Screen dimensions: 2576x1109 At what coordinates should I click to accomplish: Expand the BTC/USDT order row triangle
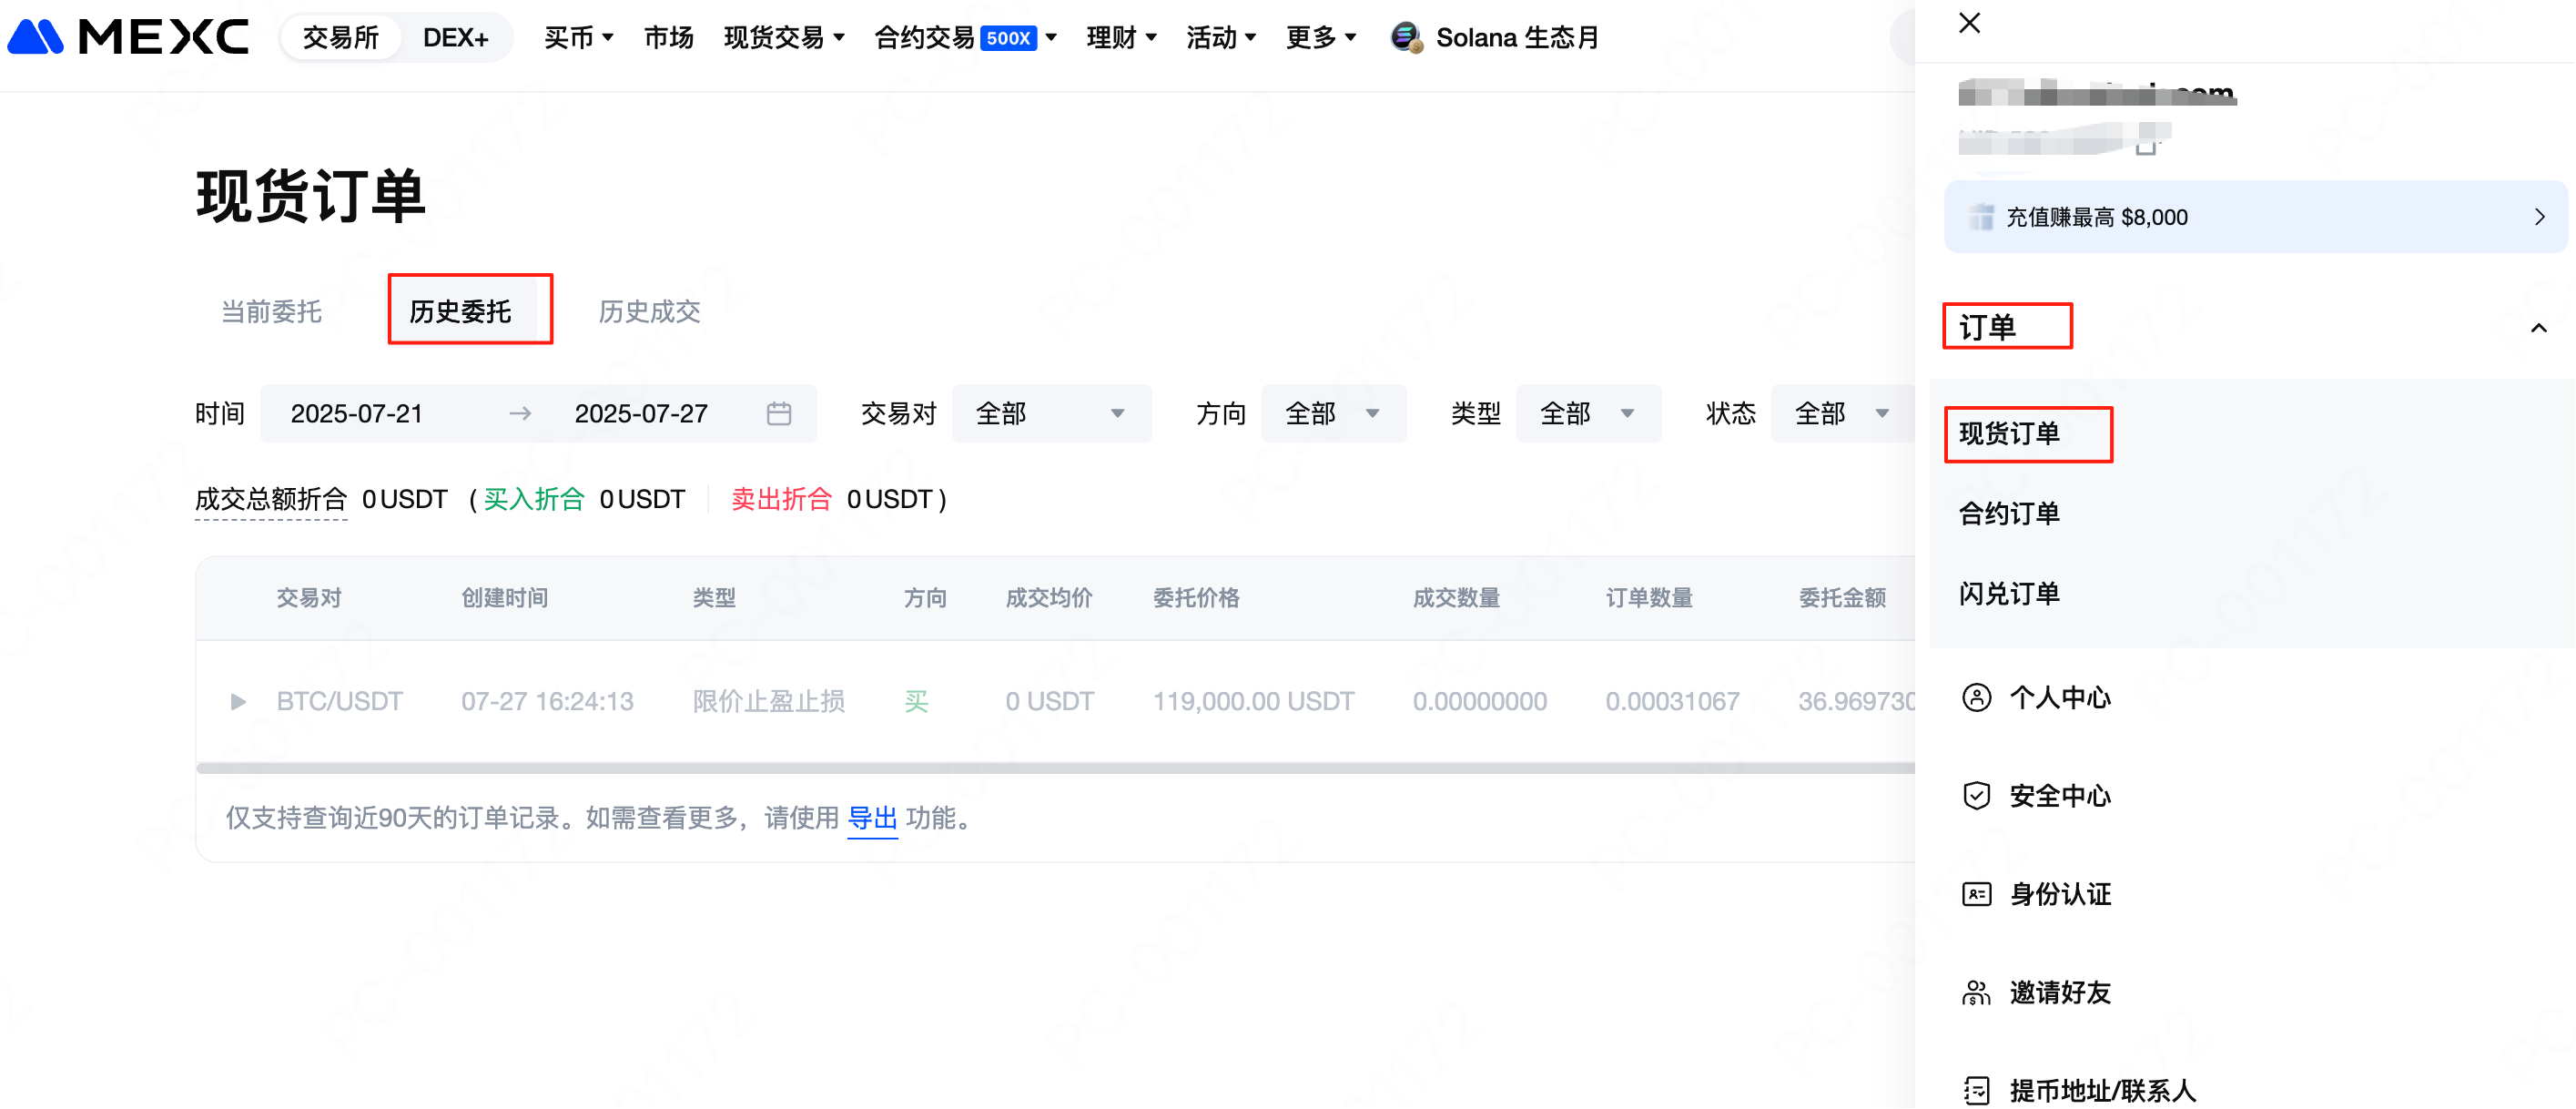click(x=238, y=701)
